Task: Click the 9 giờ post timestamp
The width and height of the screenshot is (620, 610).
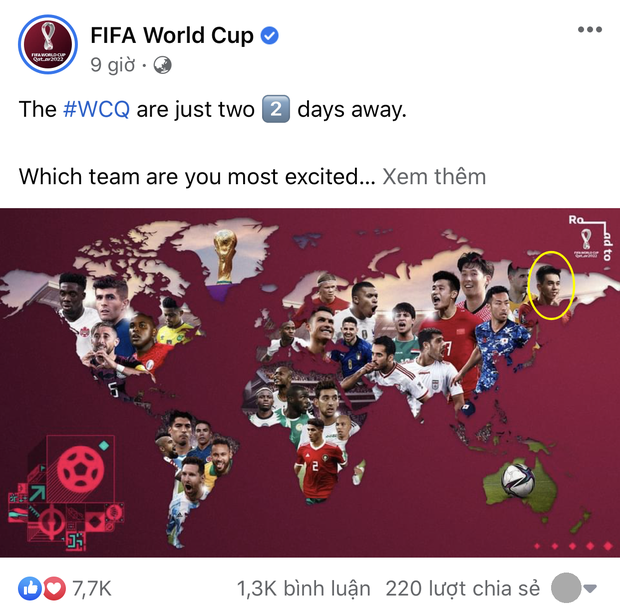Action: [113, 64]
